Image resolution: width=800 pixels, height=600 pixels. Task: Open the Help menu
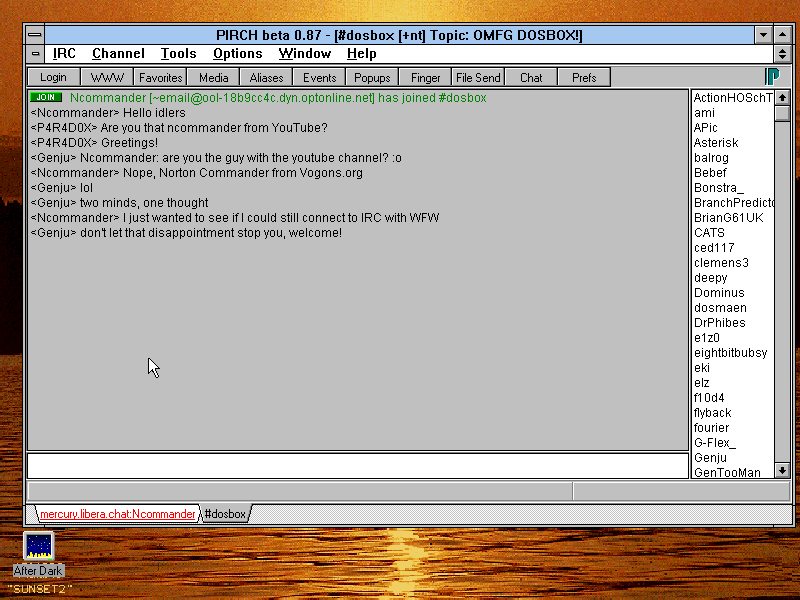click(362, 54)
